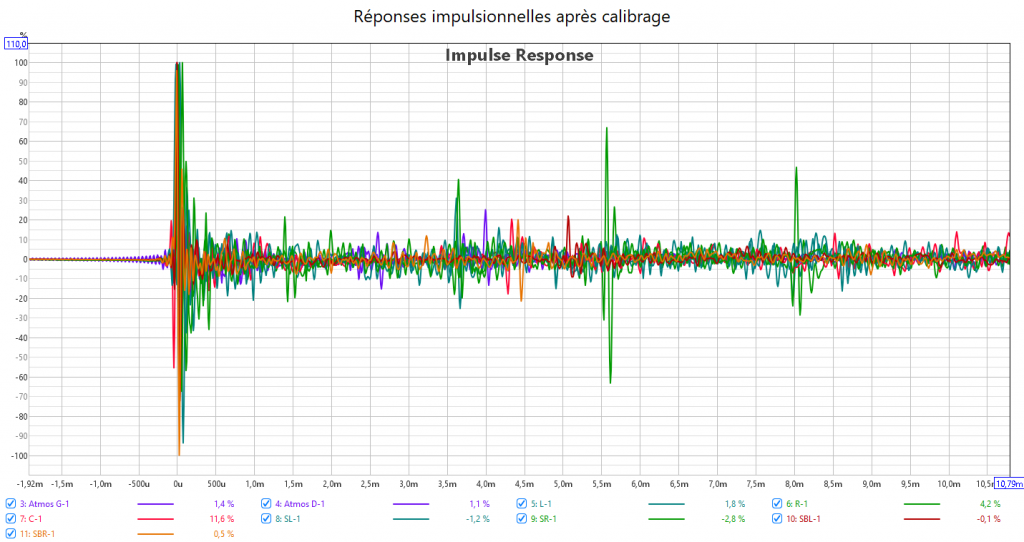Screen dimensions: 1024x542
Task: Hide the SR-1 trace via its checkbox
Action: (523, 519)
